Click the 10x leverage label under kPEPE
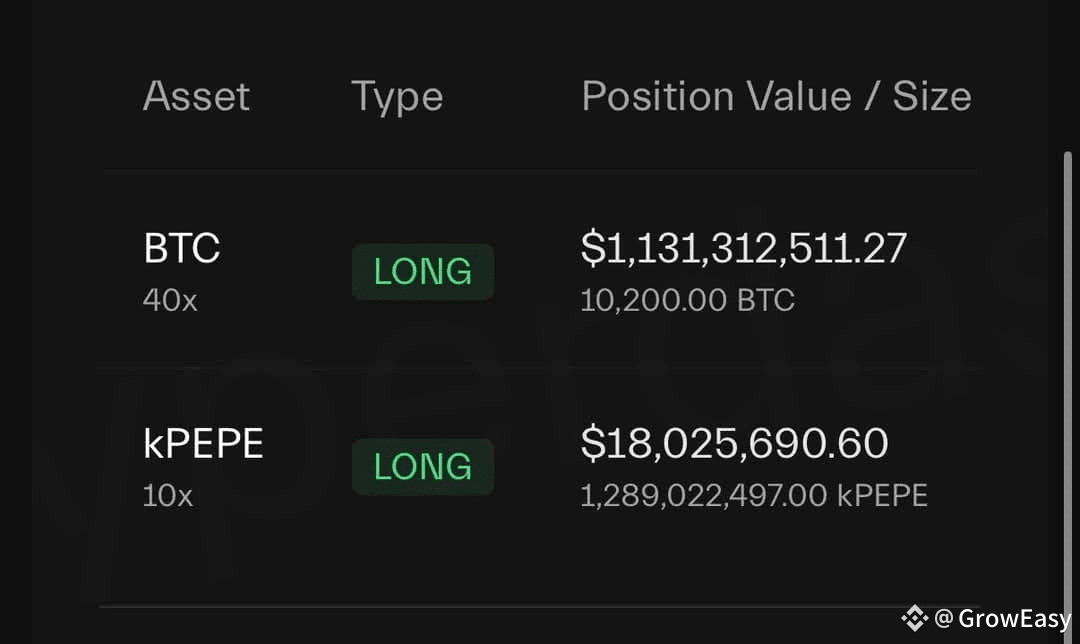Image resolution: width=1080 pixels, height=644 pixels. (x=168, y=495)
